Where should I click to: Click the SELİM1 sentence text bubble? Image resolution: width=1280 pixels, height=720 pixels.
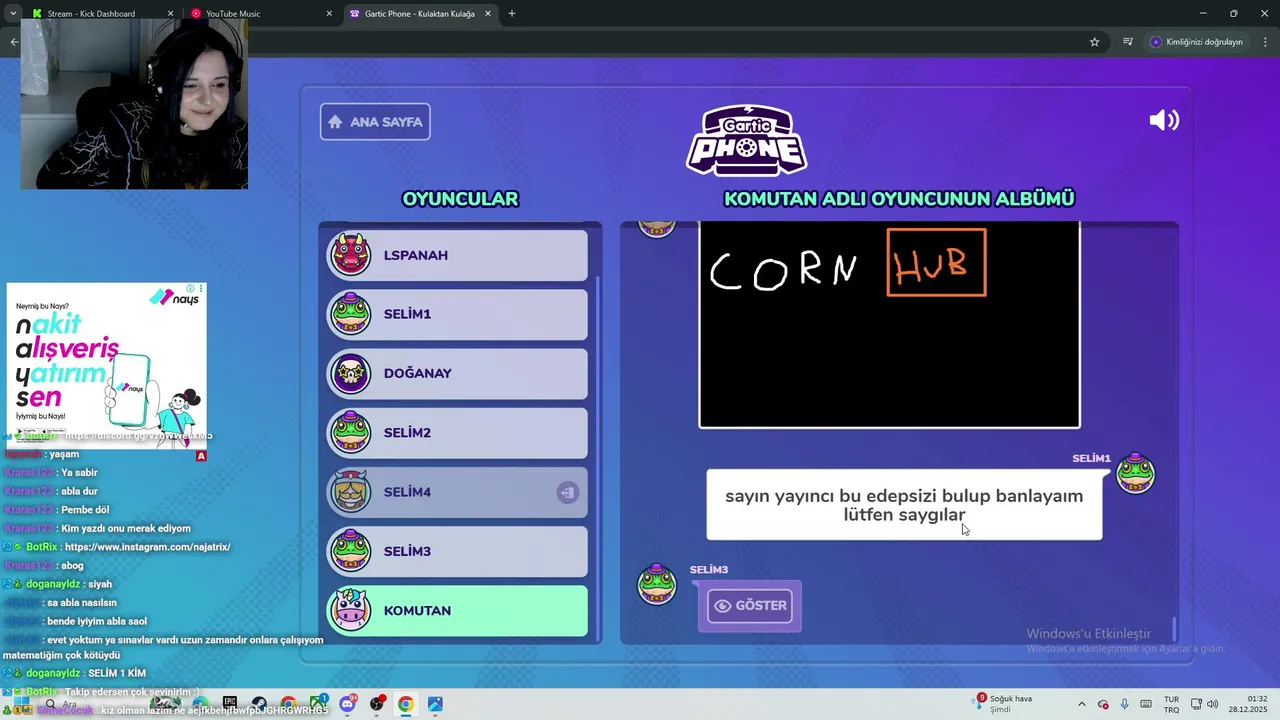(x=904, y=505)
